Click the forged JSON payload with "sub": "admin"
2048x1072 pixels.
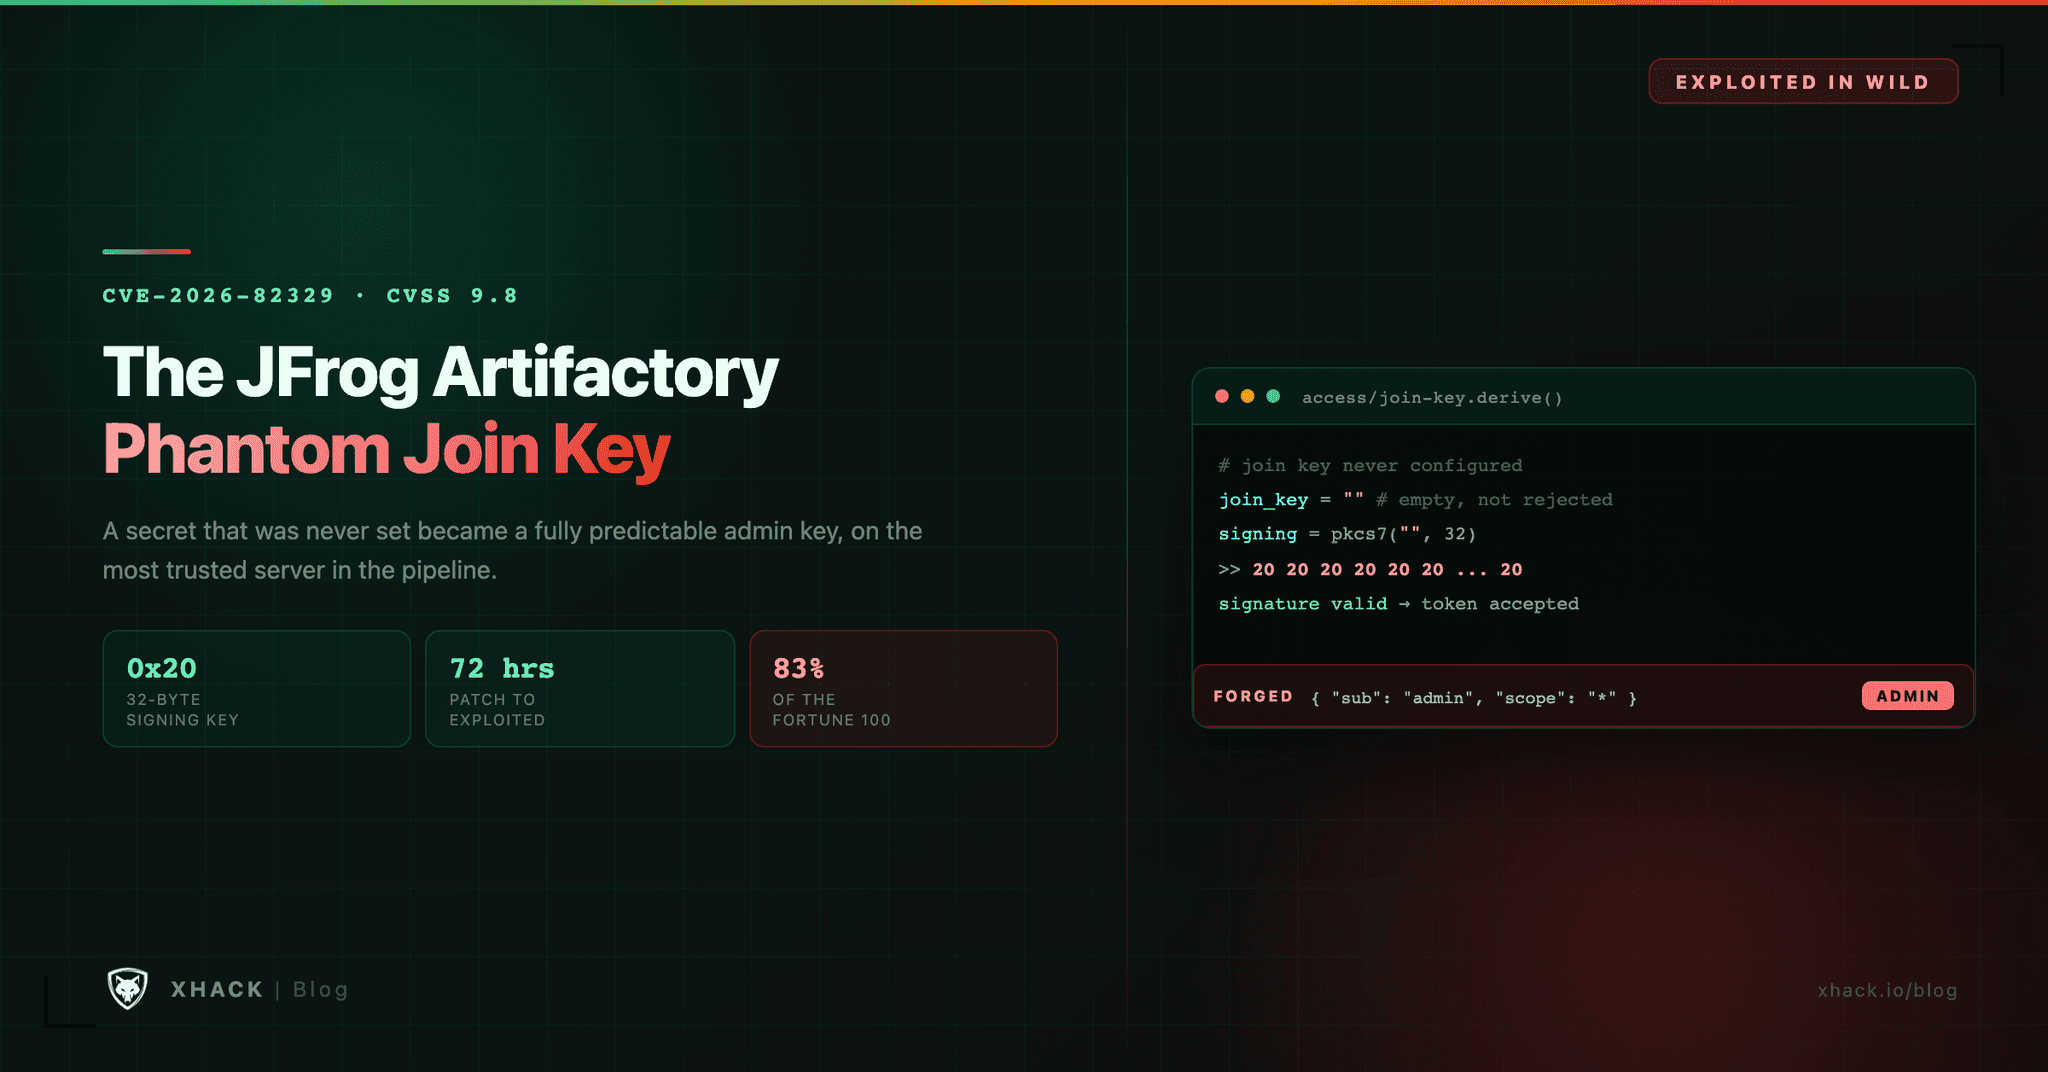1474,698
